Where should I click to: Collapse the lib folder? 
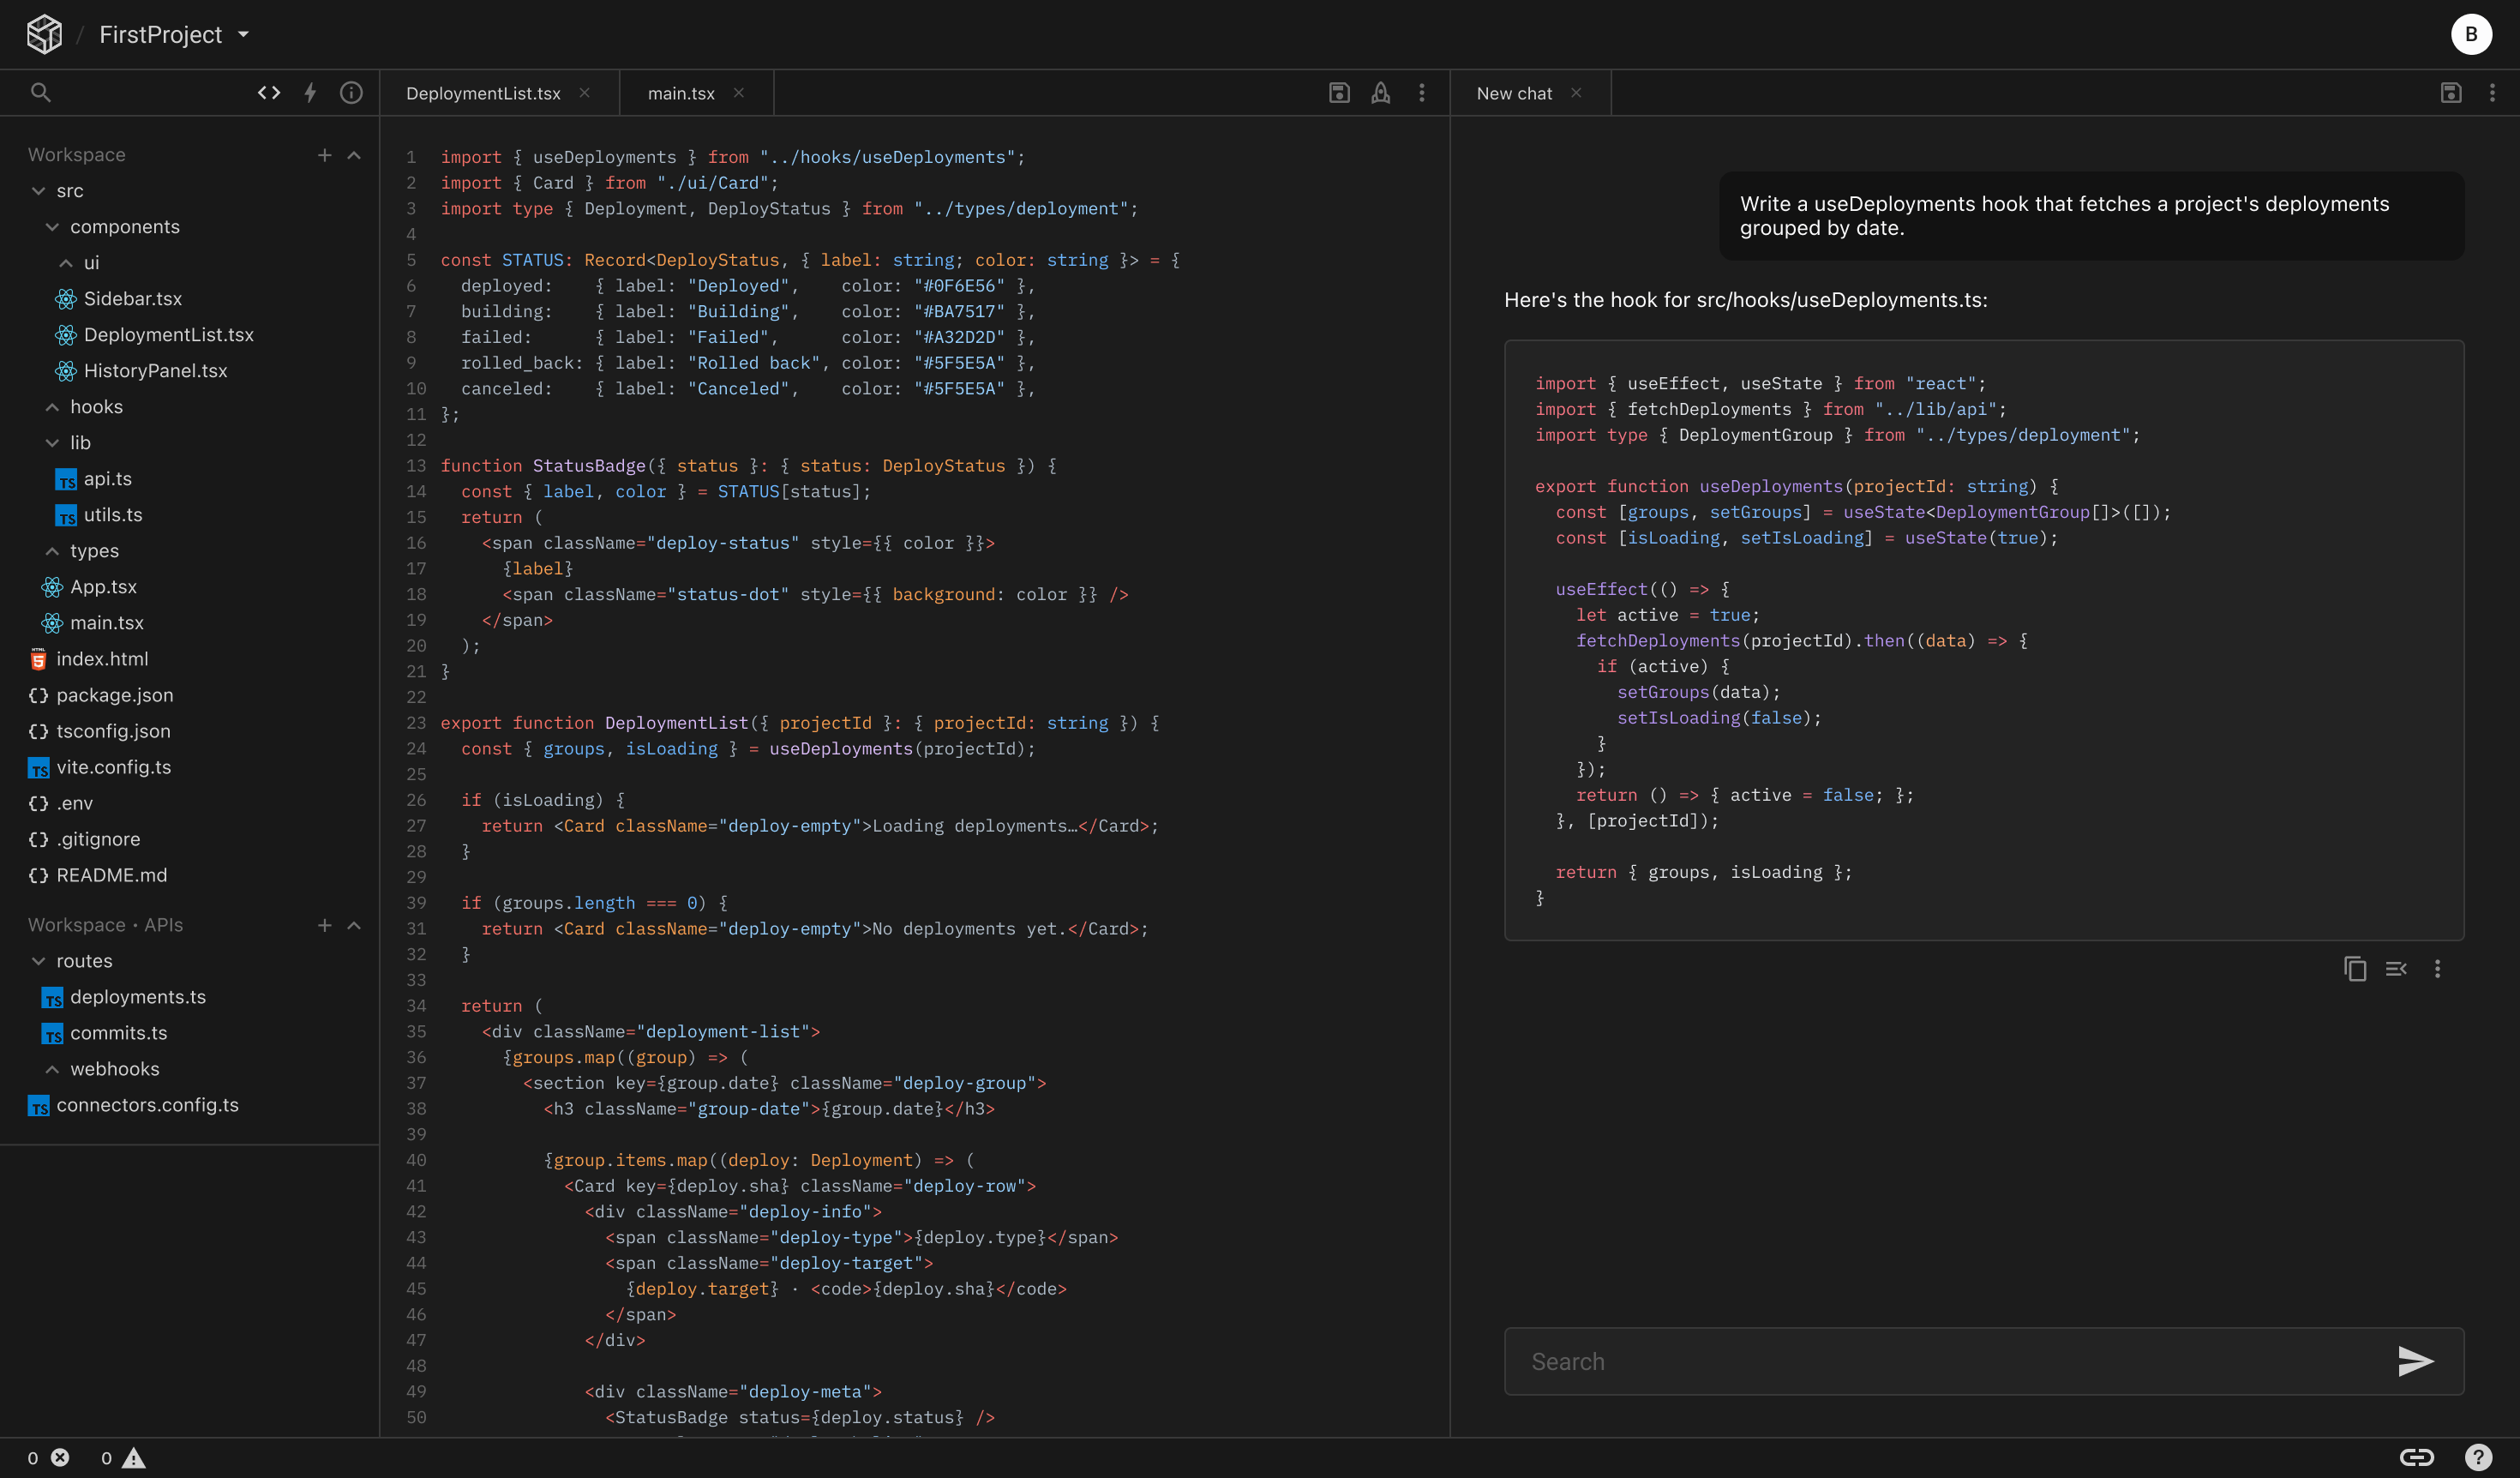52,443
